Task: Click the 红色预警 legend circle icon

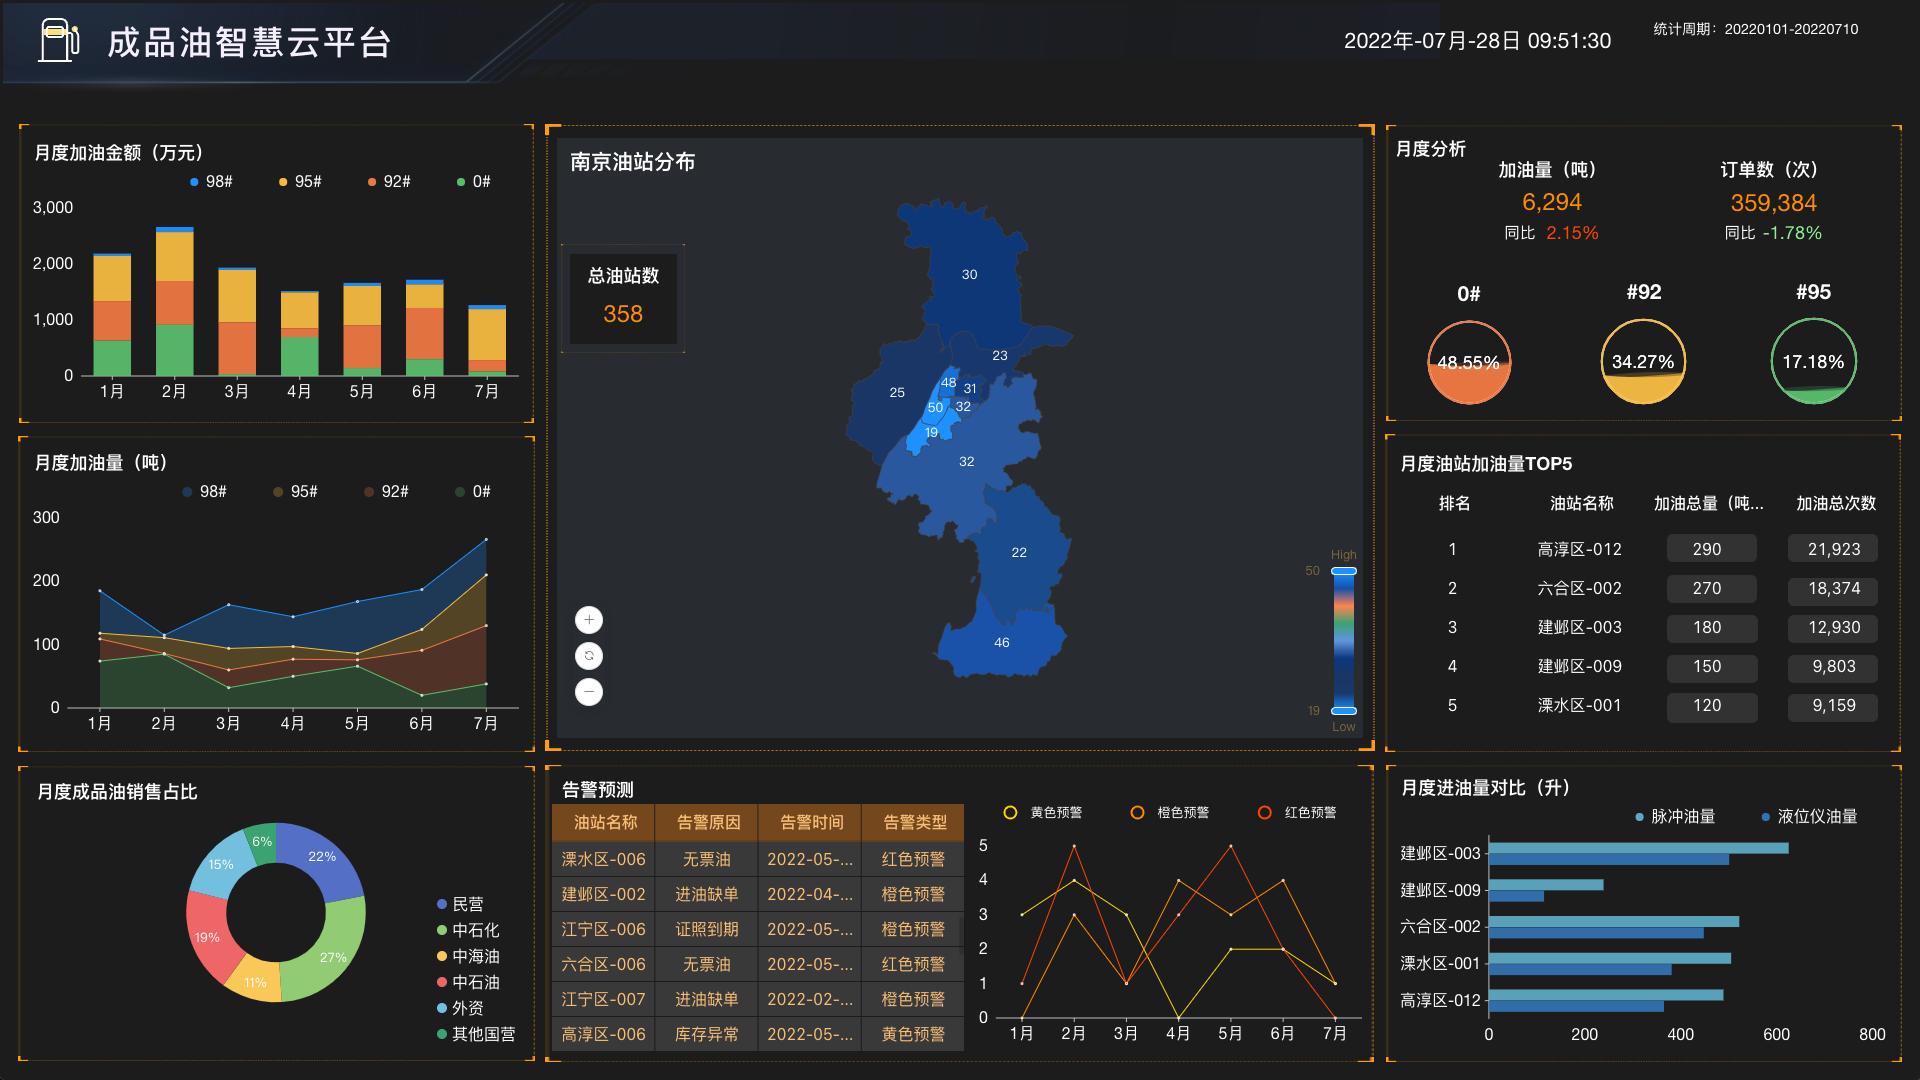Action: pyautogui.click(x=1264, y=812)
